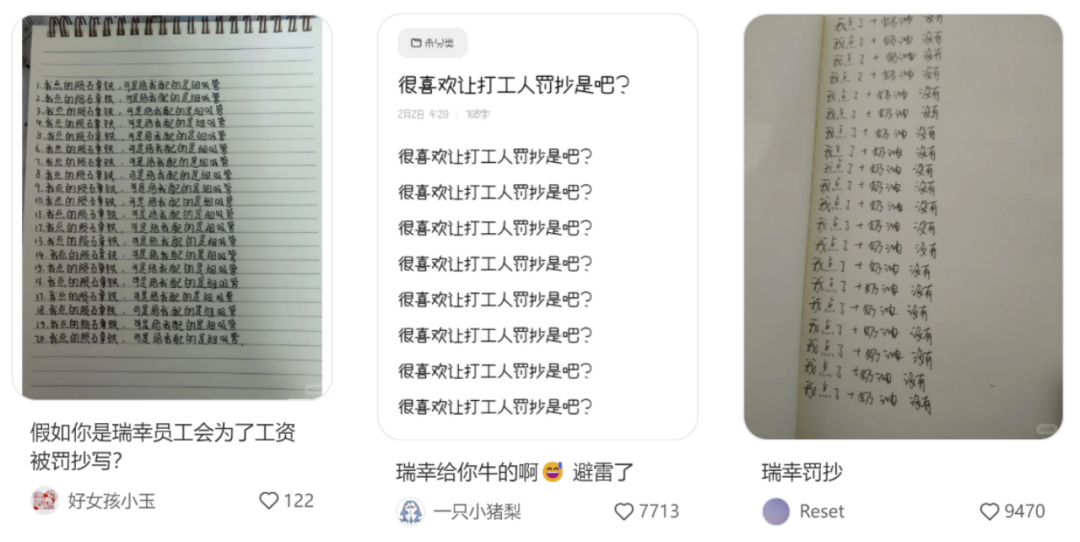
Task: Visit 一只小猪梨 profile name
Action: tap(477, 512)
